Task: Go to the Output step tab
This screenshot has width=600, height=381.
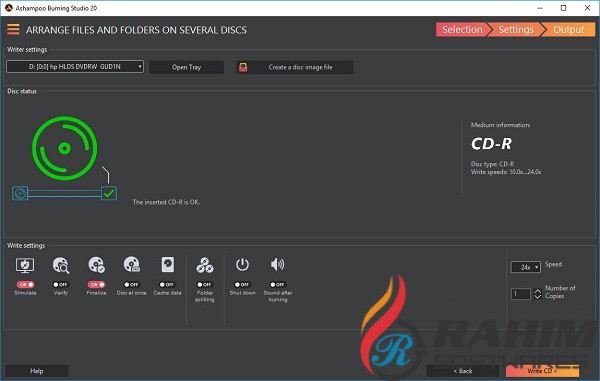Action: pos(569,29)
